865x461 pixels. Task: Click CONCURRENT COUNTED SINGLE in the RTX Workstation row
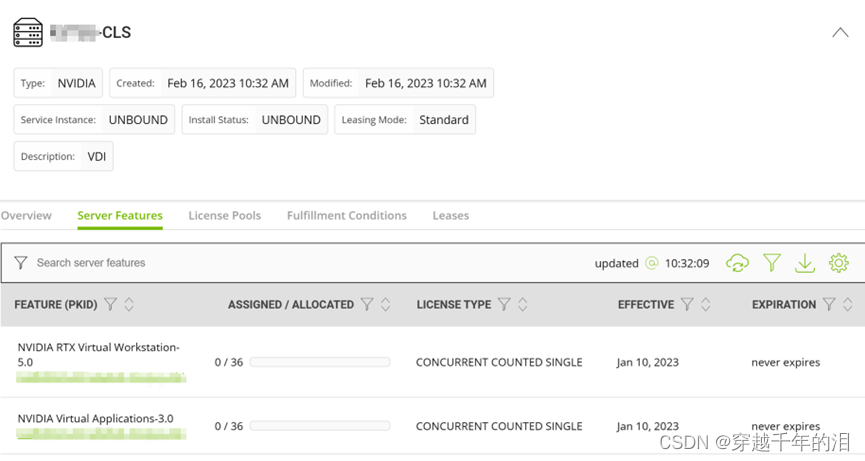(499, 362)
